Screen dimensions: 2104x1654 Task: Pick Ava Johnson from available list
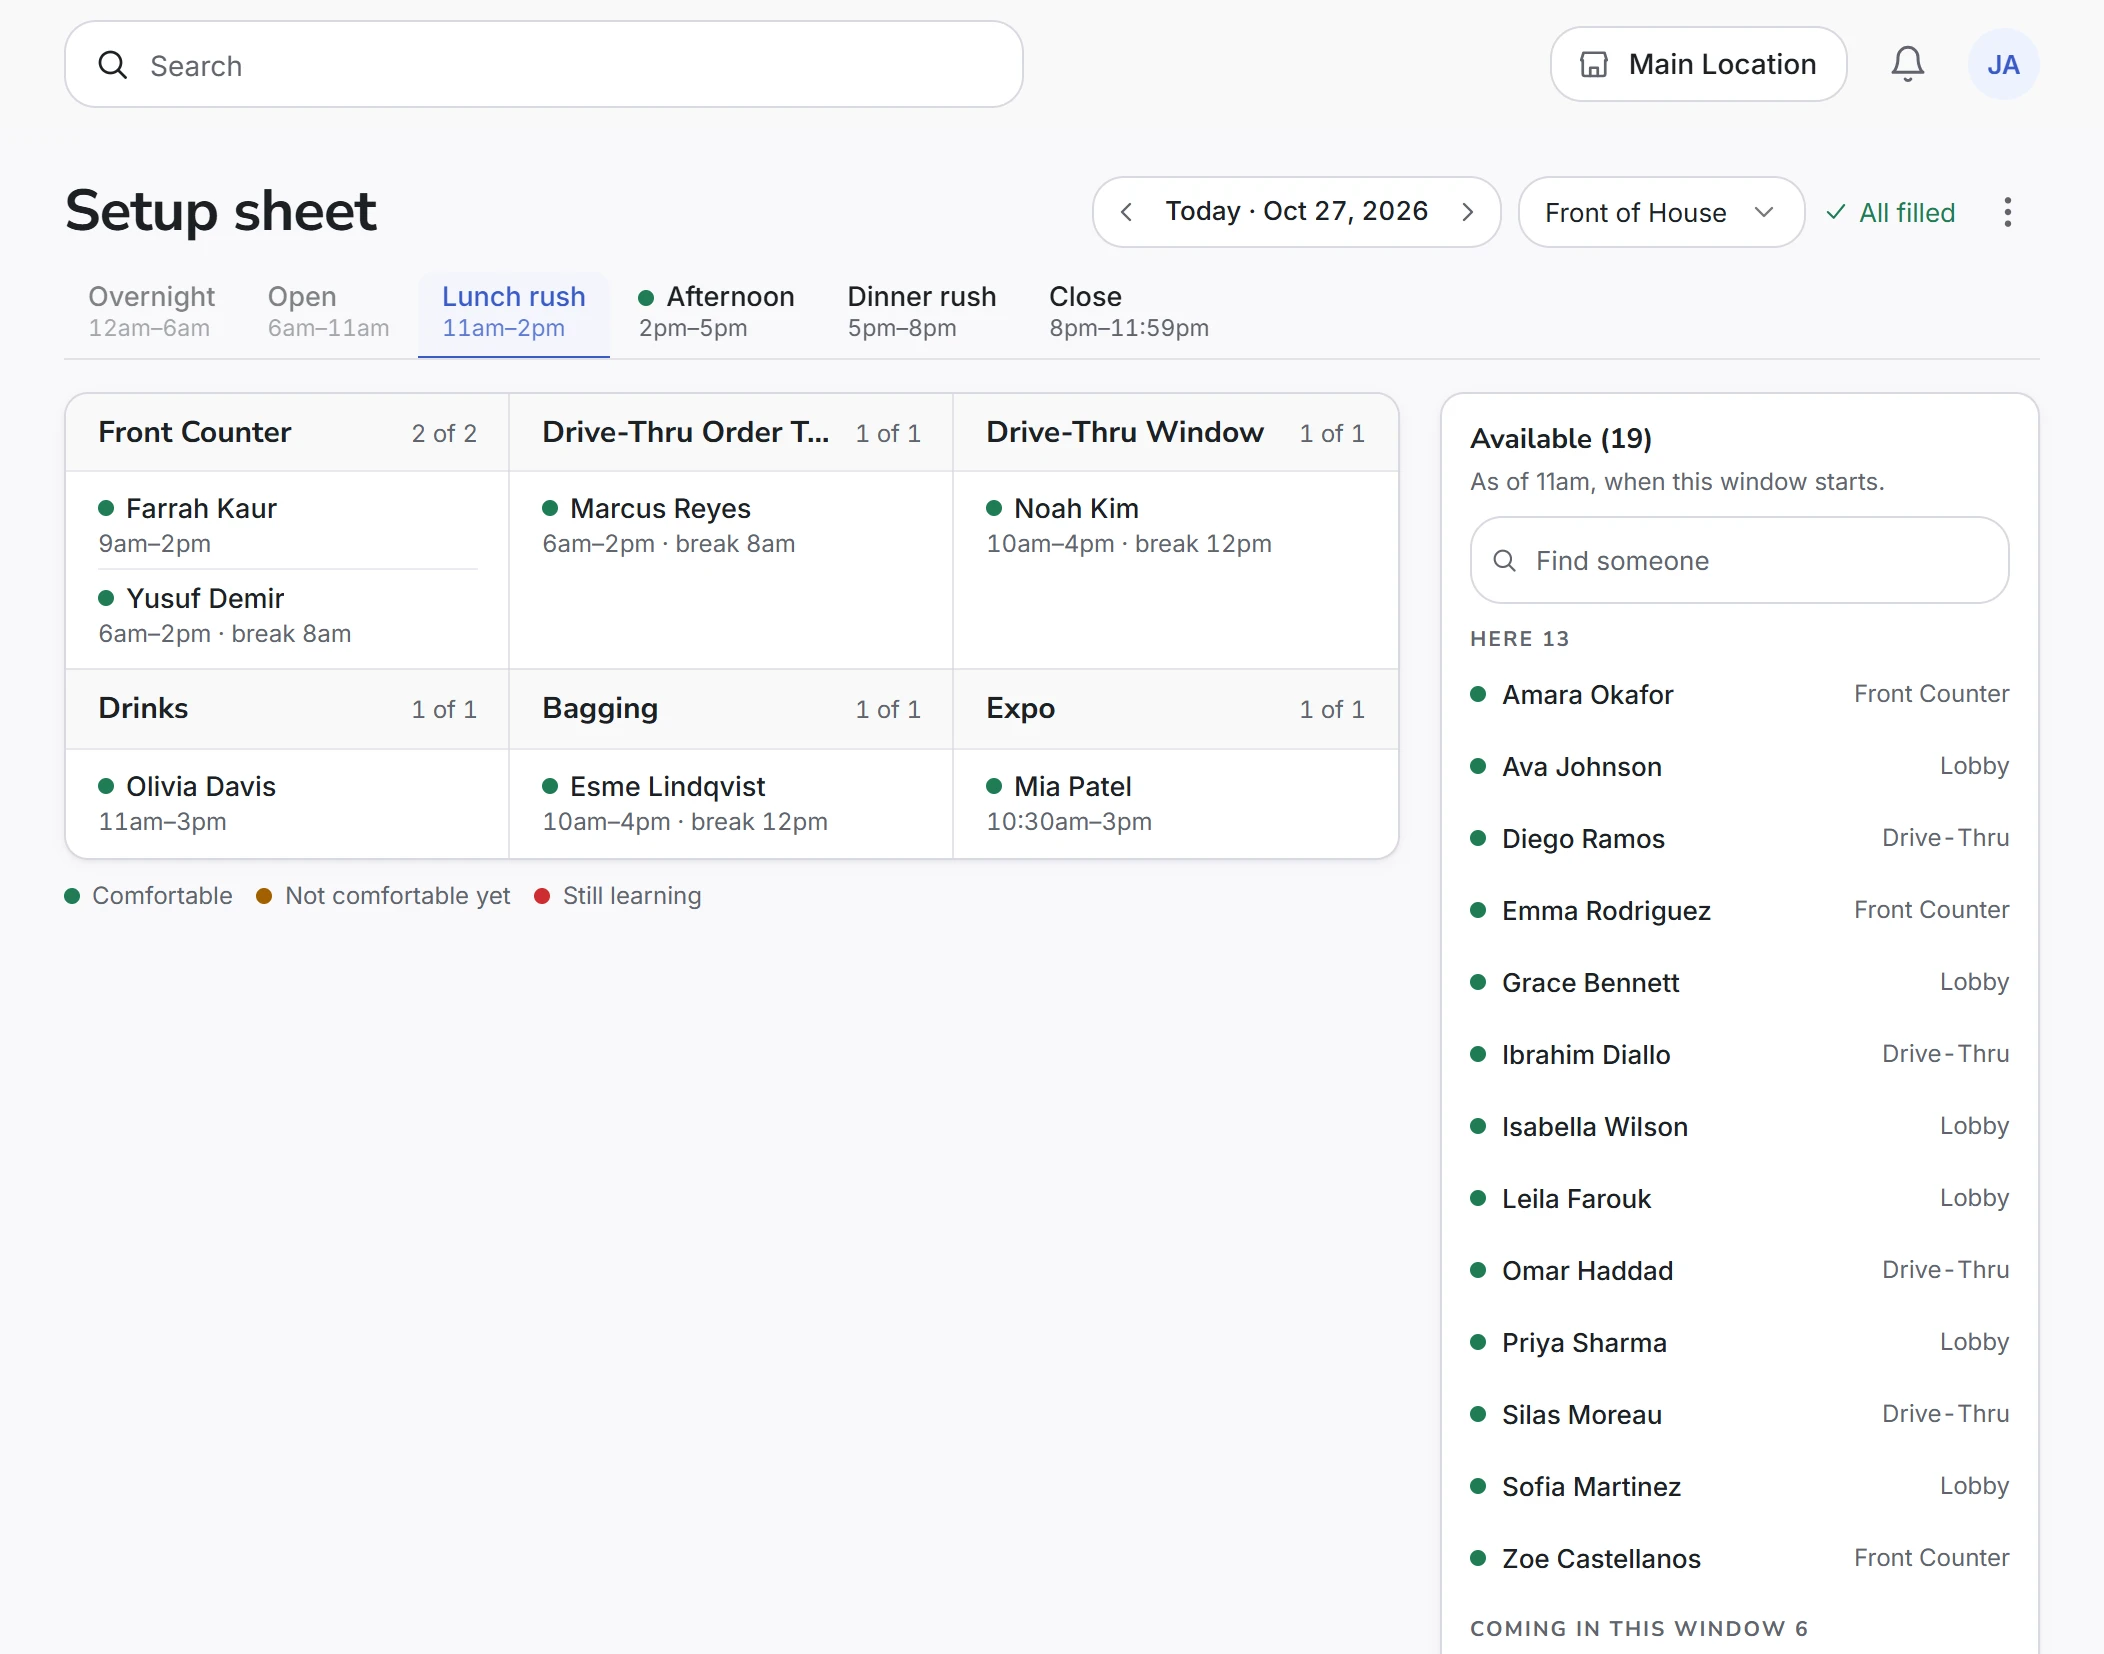(1739, 767)
